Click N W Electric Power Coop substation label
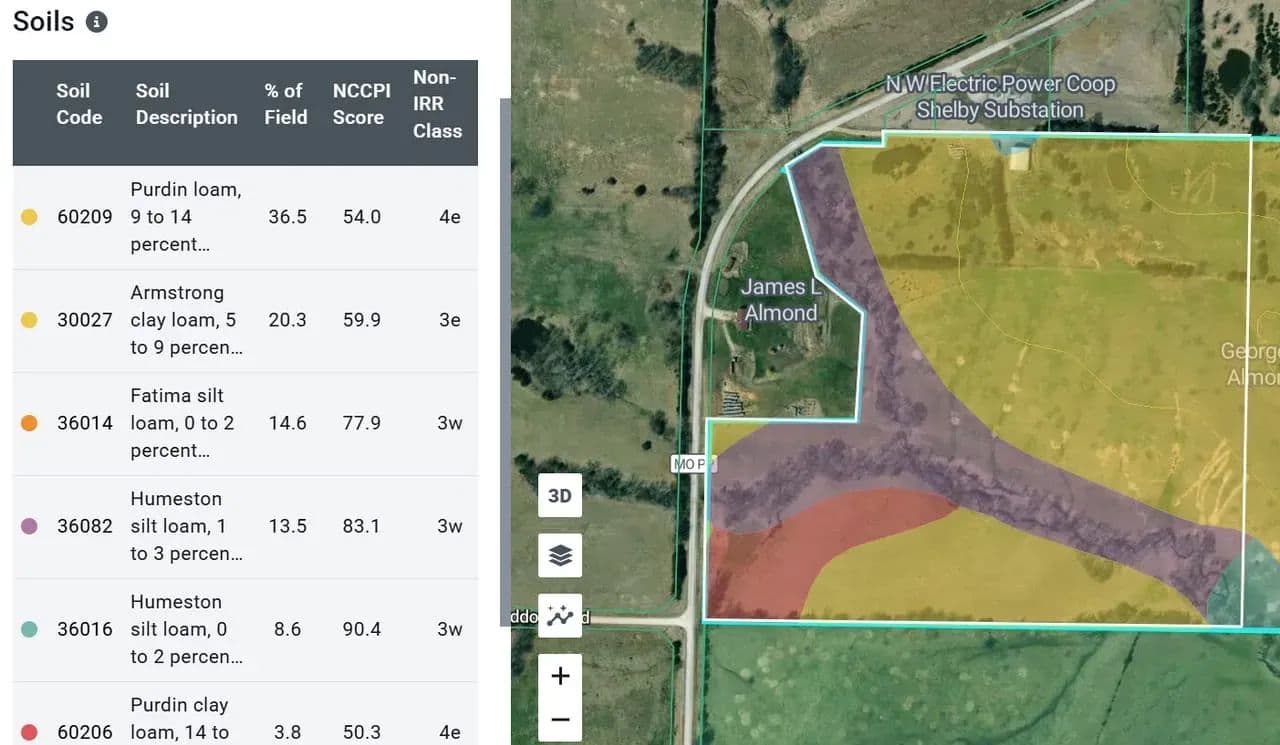Viewport: 1280px width, 745px height. pyautogui.click(x=1000, y=97)
